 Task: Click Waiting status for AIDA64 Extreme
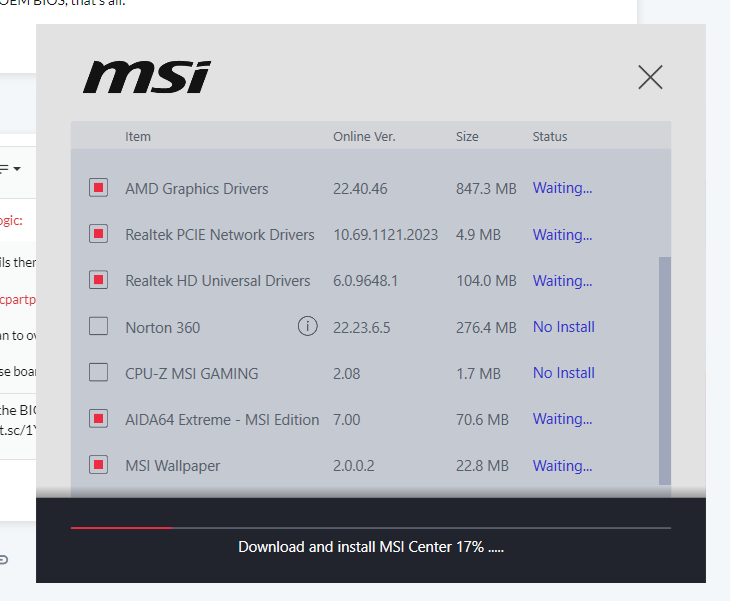click(x=562, y=419)
